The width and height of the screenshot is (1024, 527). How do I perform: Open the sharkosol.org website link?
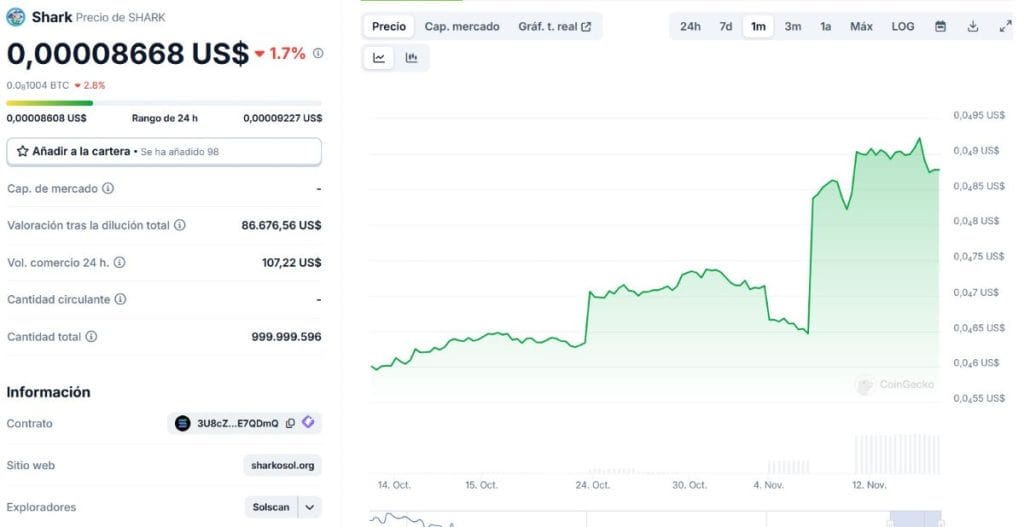pyautogui.click(x=283, y=466)
